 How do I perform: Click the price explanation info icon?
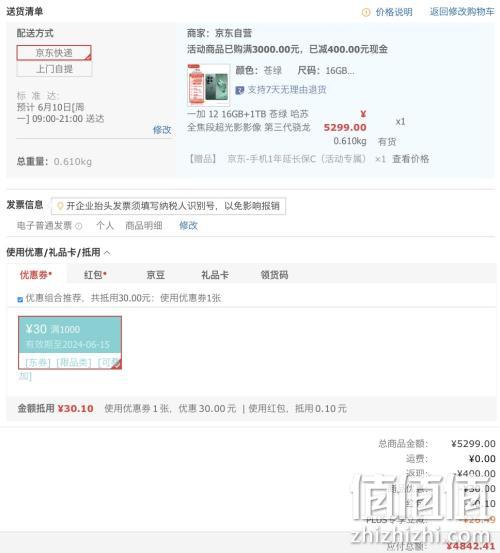coord(366,12)
